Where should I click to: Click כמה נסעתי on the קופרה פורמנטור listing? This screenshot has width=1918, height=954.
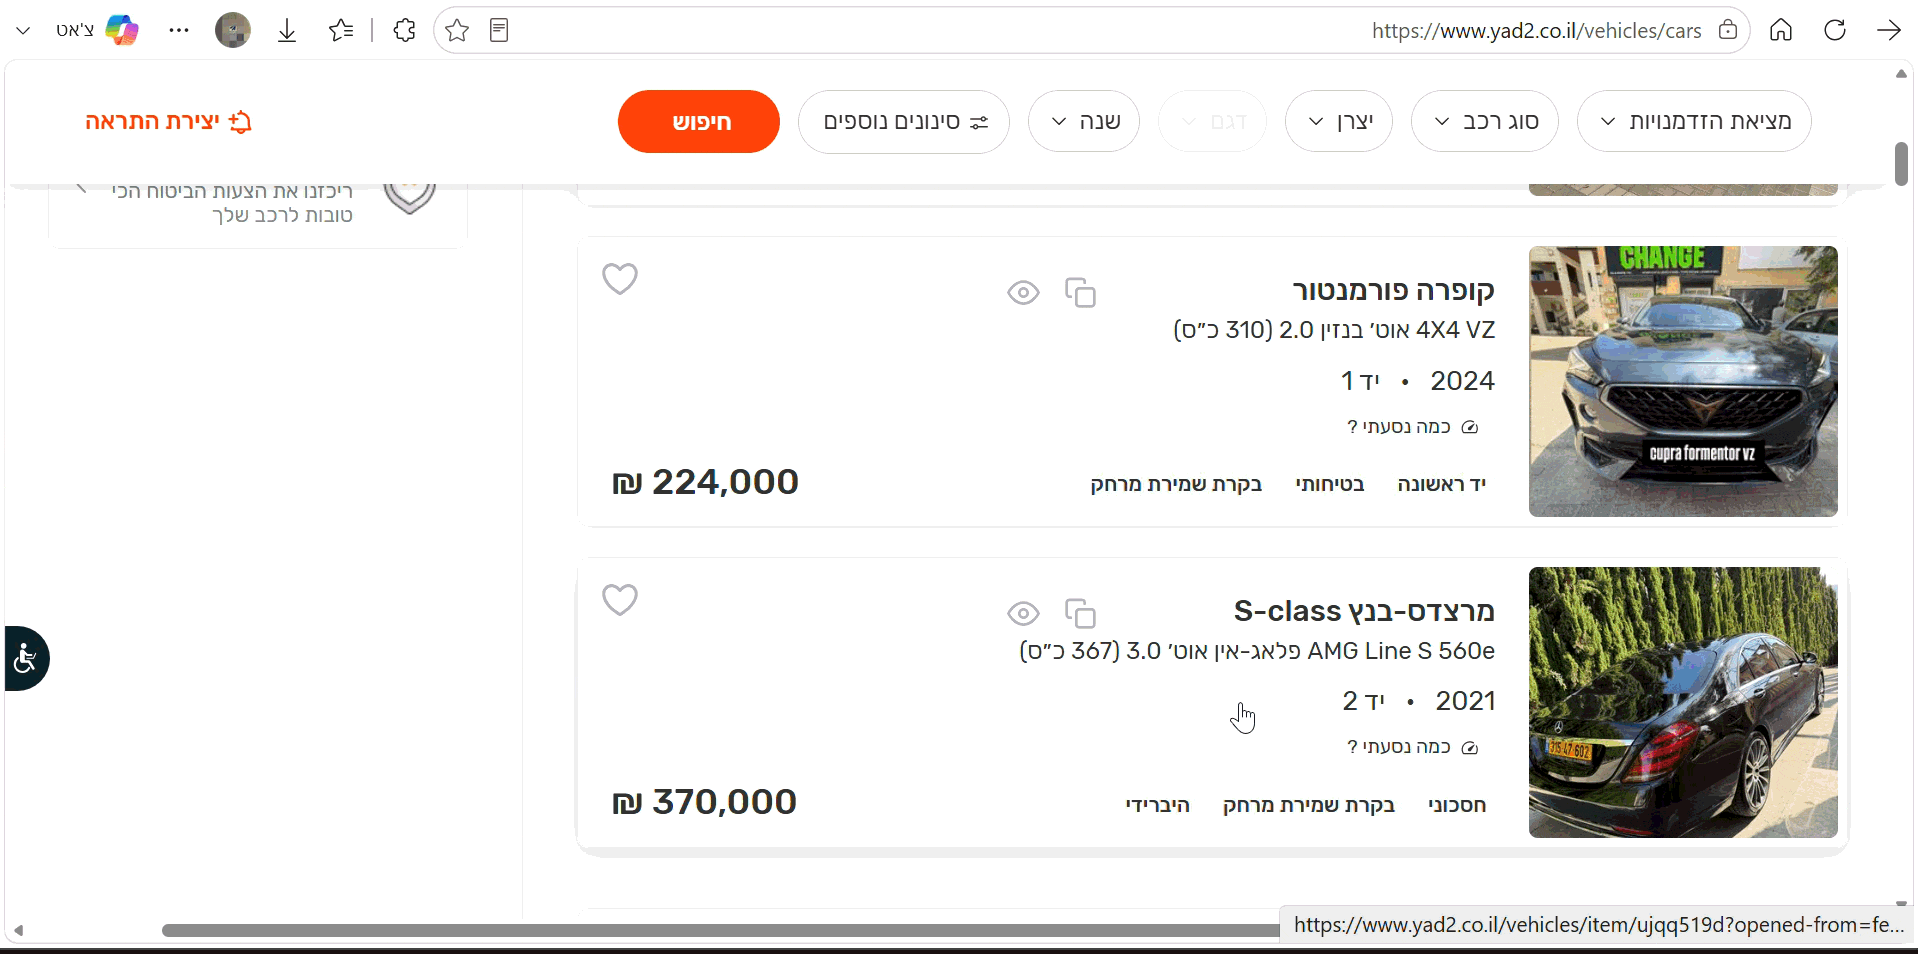coord(1412,427)
